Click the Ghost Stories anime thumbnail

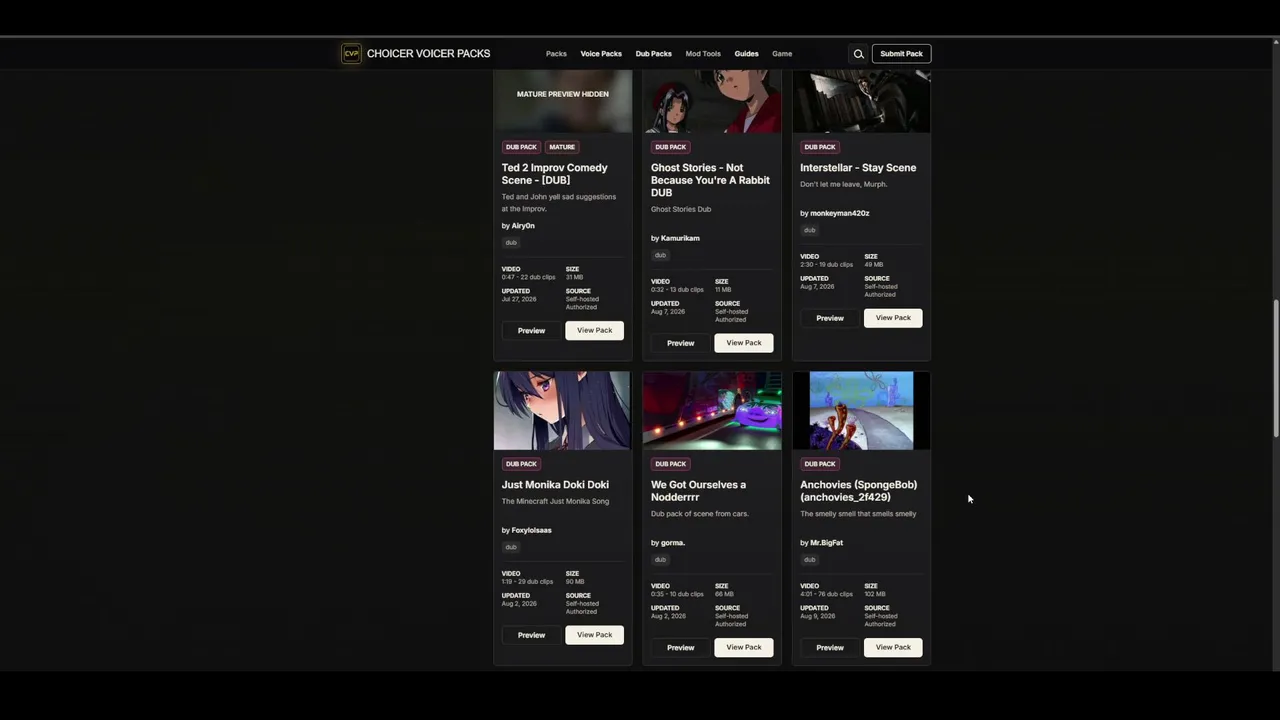712,101
